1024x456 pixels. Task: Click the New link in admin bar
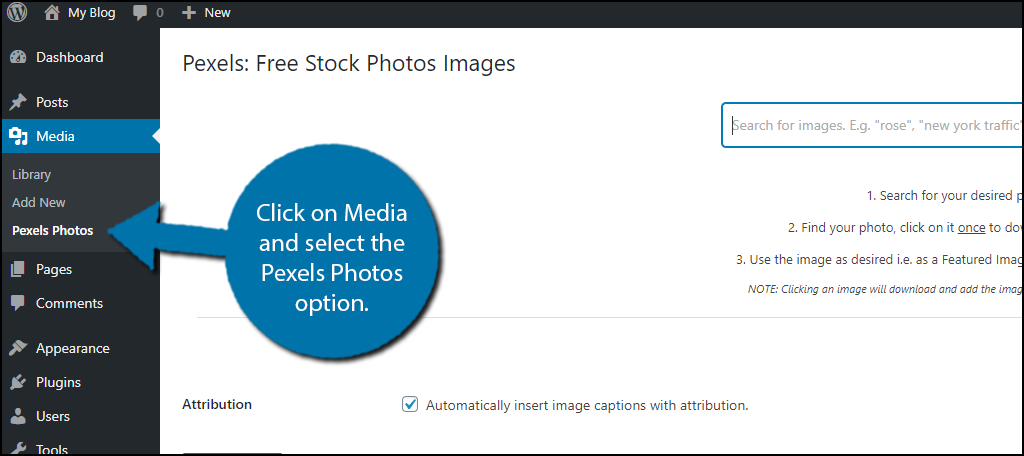(217, 13)
